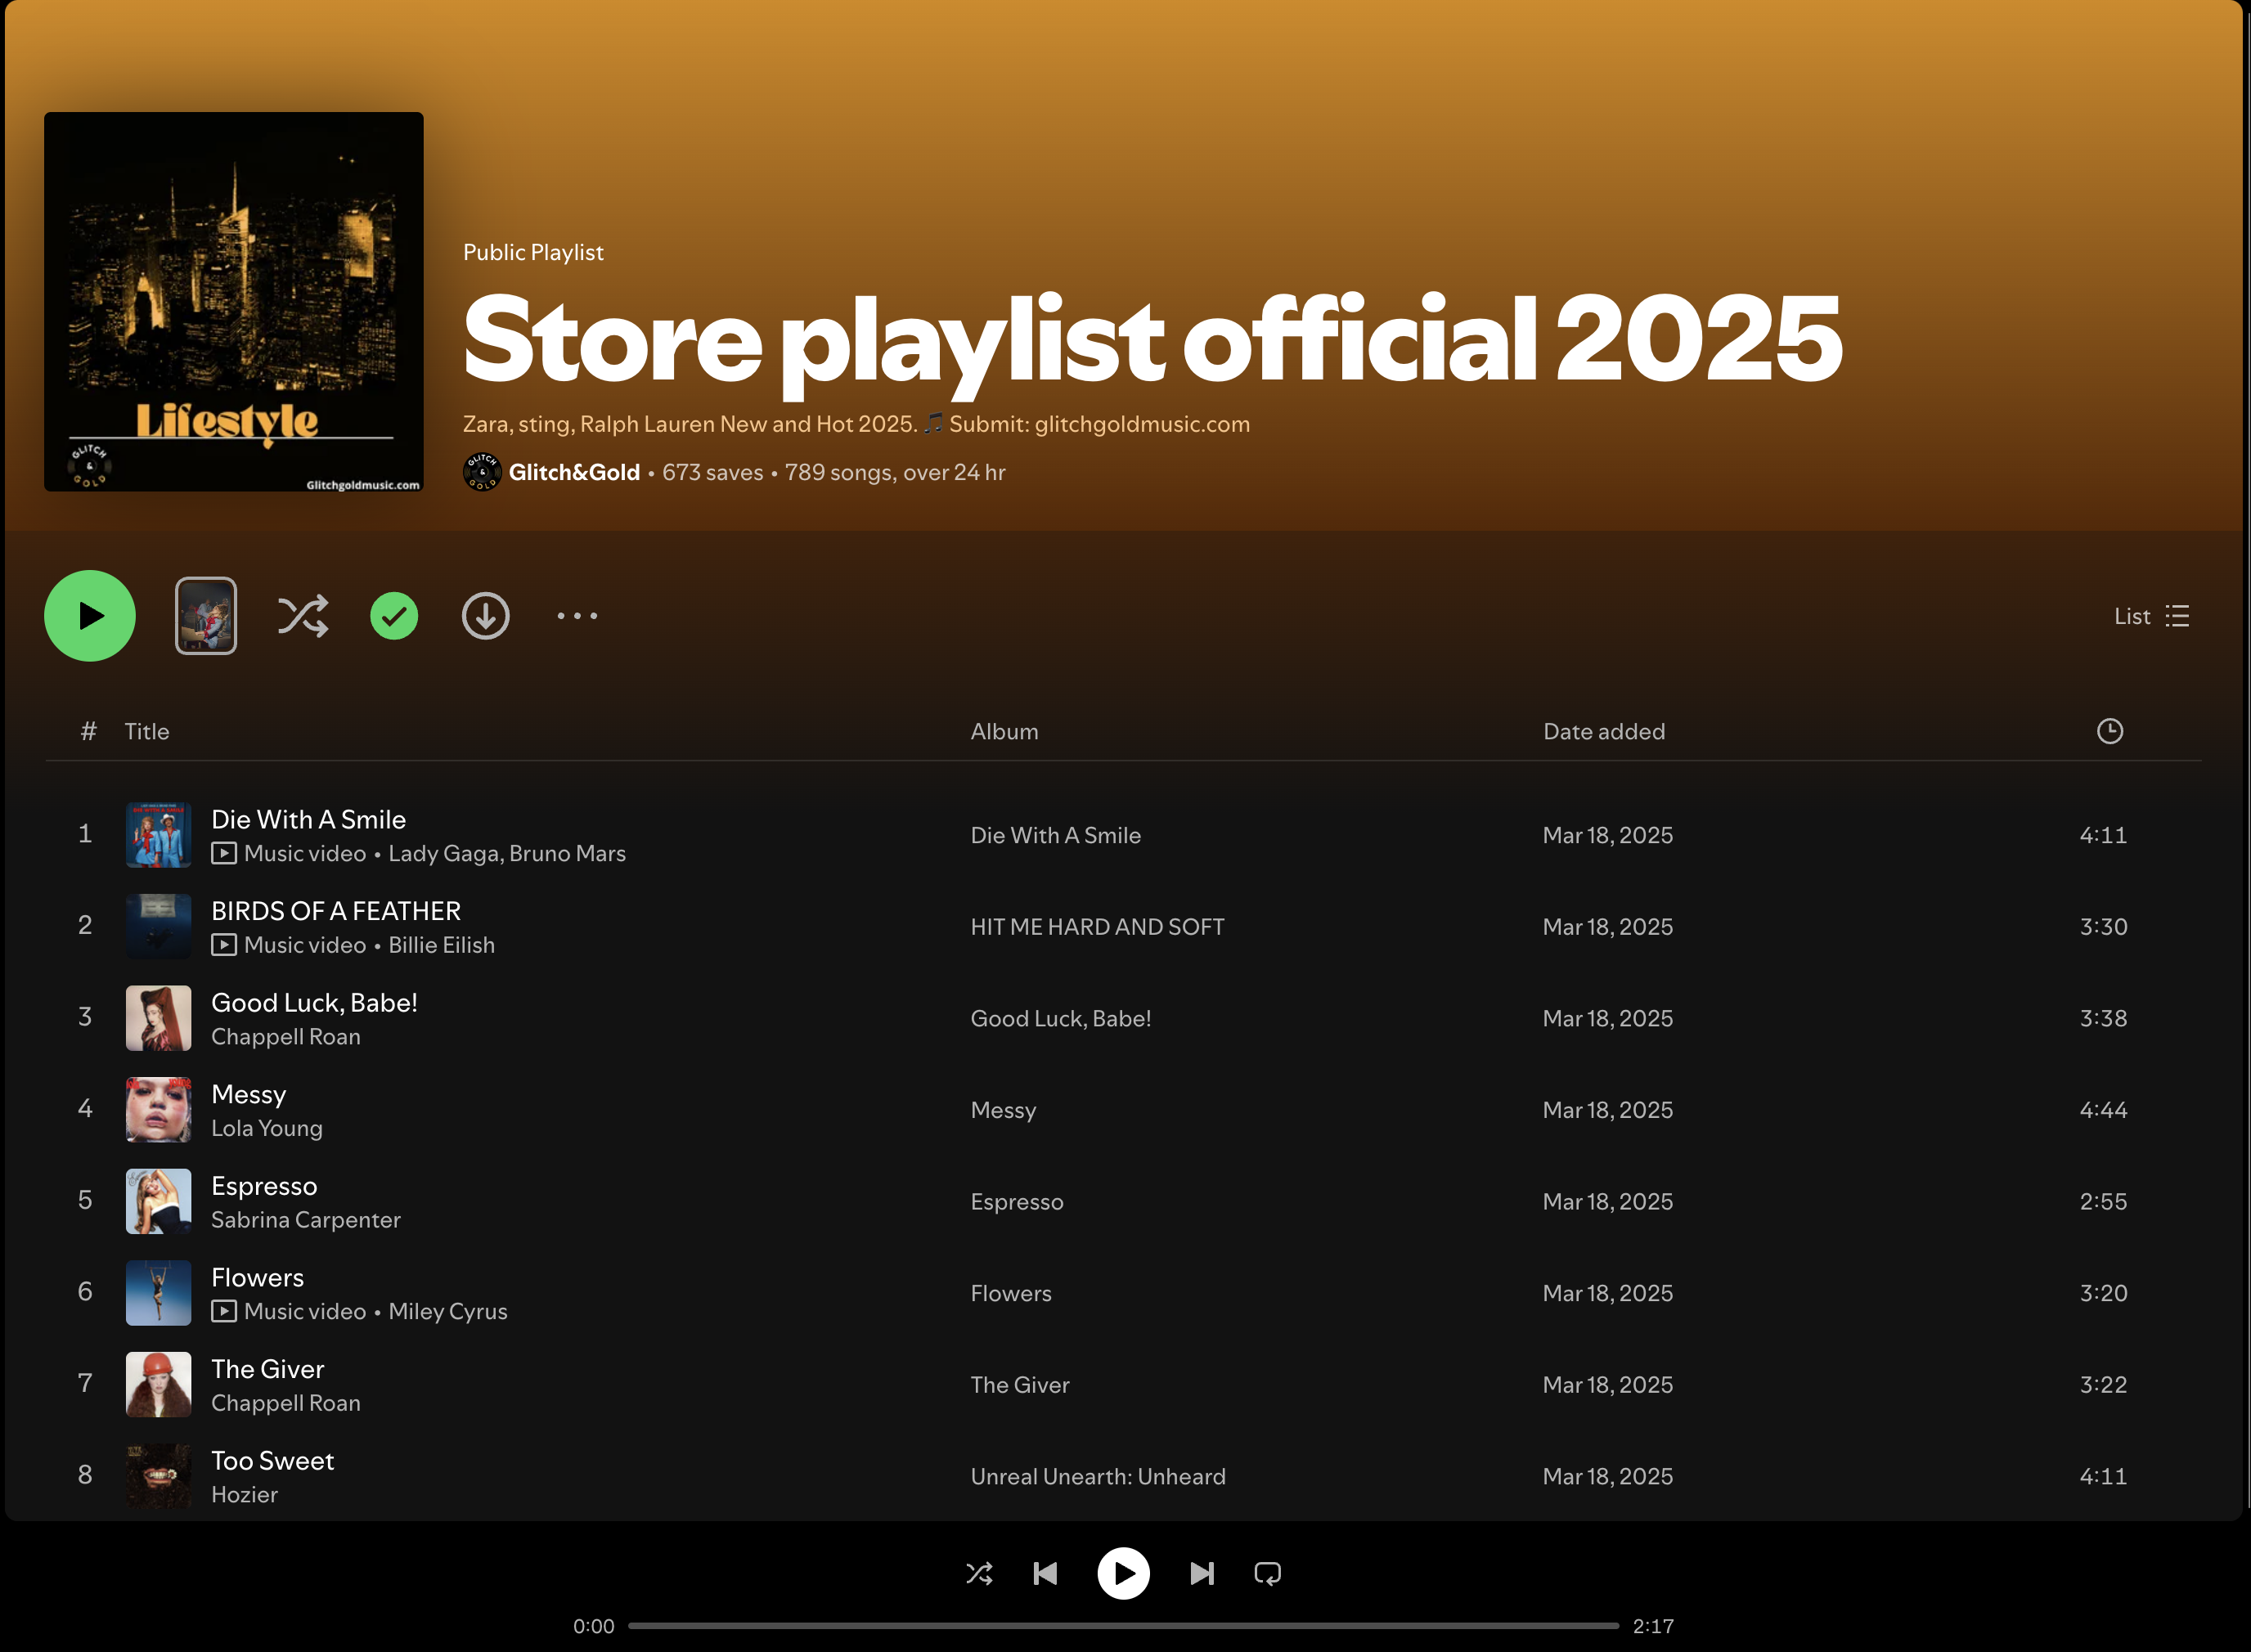The image size is (2251, 1652).
Task: Toggle shuffle in the bottom player
Action: [979, 1574]
